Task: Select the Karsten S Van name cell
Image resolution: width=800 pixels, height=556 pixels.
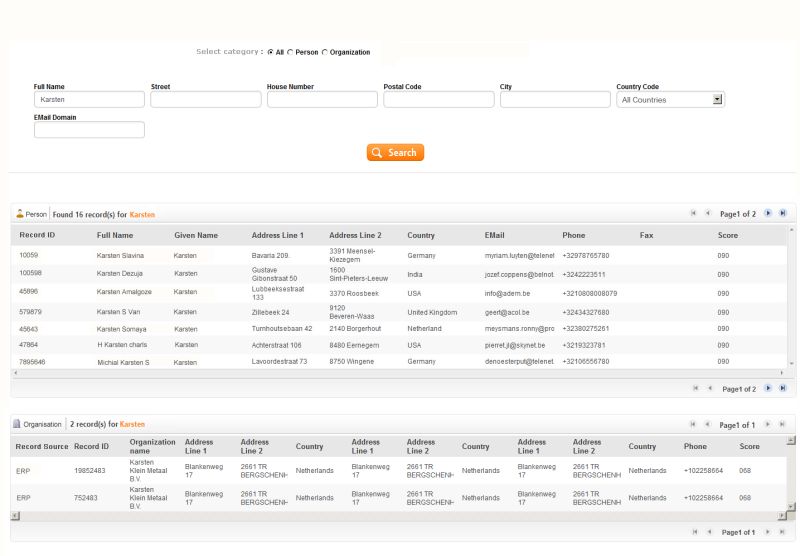Action: click(118, 312)
